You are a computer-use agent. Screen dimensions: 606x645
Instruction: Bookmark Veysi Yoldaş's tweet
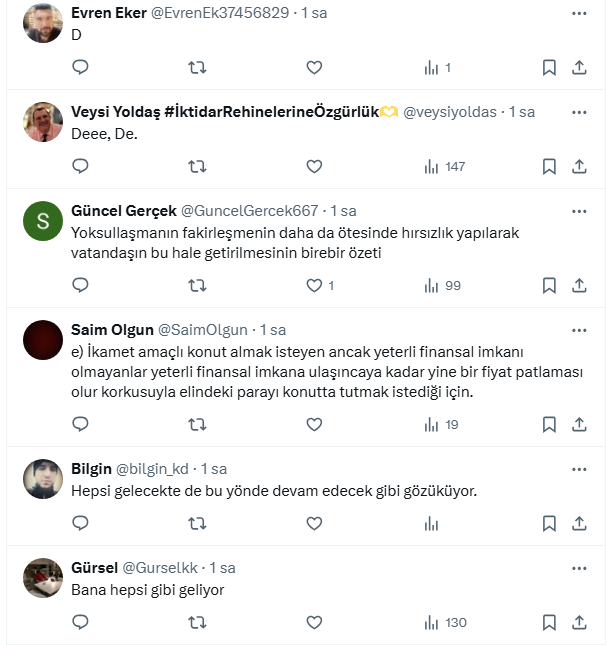pos(549,167)
